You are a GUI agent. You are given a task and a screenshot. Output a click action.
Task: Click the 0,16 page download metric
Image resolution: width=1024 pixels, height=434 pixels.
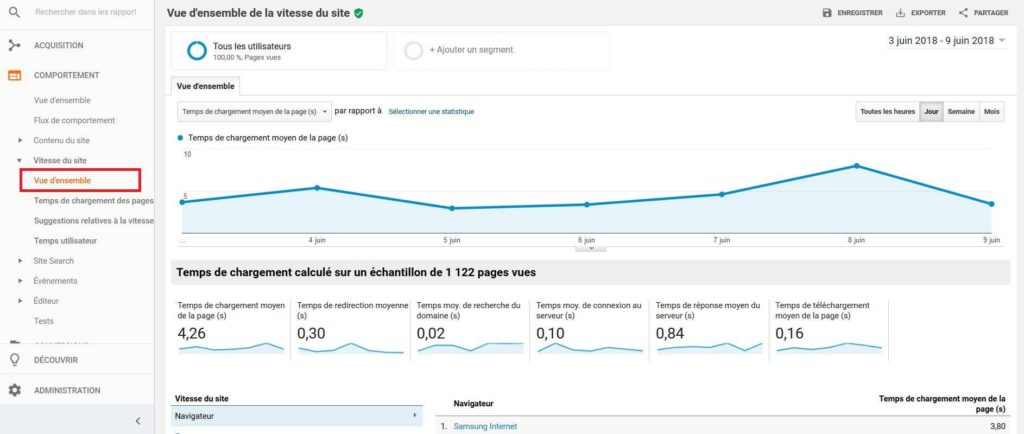[x=790, y=333]
